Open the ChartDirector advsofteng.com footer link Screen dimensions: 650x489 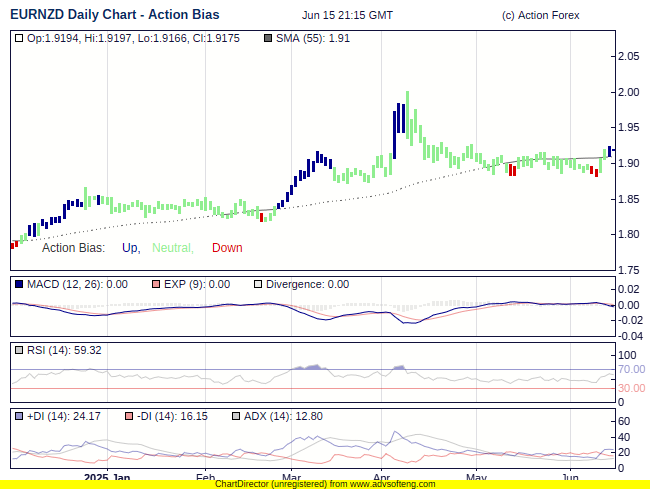325,484
